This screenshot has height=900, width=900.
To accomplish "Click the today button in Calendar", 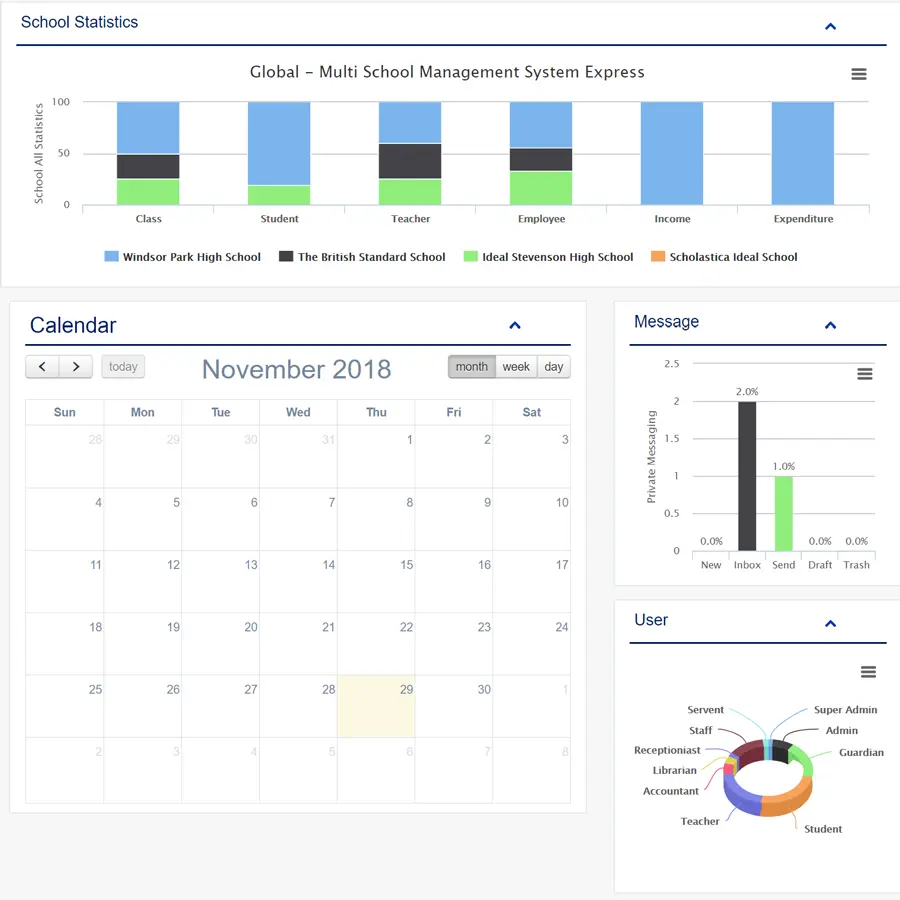I will click(123, 367).
